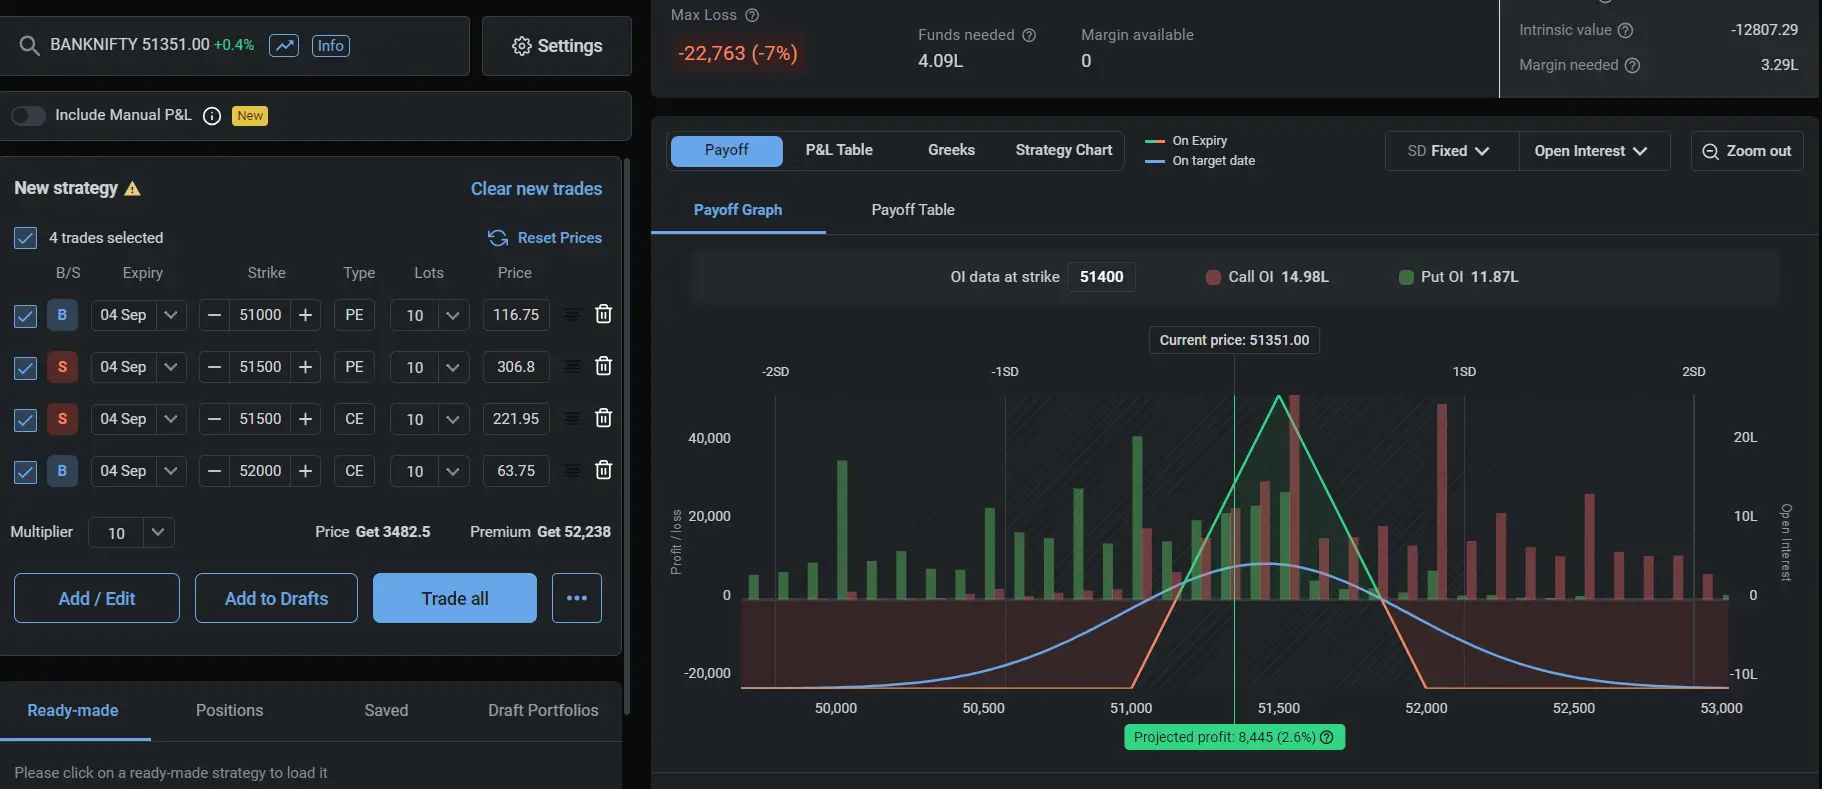The image size is (1822, 789).
Task: Uncheck the 51000 PE trade checkbox
Action: 25,316
